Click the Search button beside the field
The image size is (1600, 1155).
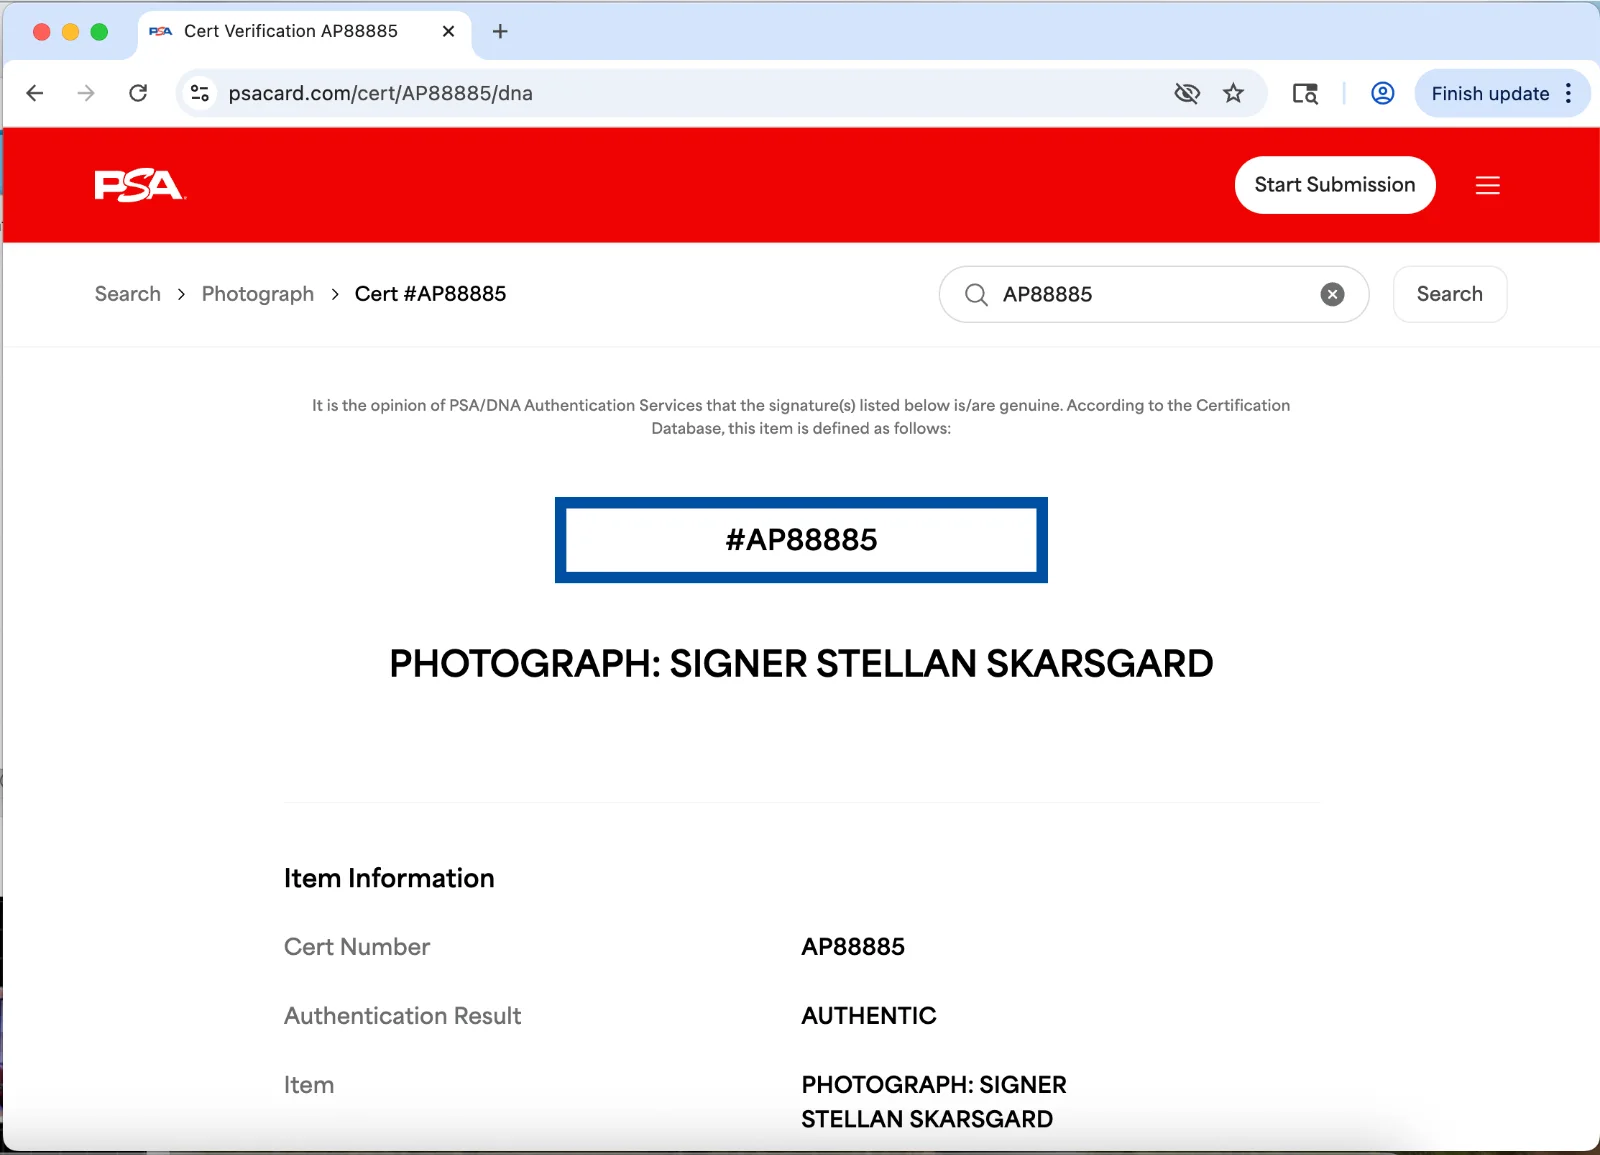pos(1450,294)
